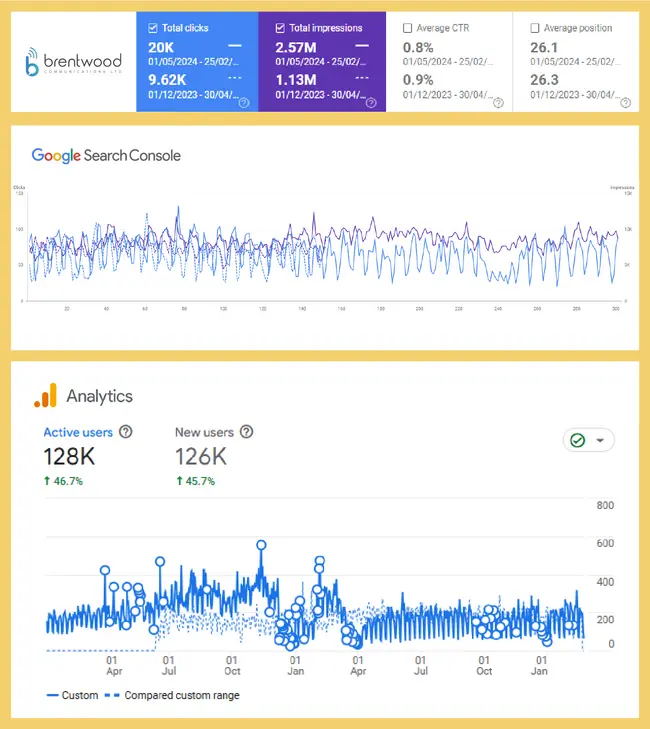Click the 26.1 average position value
The height and width of the screenshot is (729, 650).
pos(544,48)
